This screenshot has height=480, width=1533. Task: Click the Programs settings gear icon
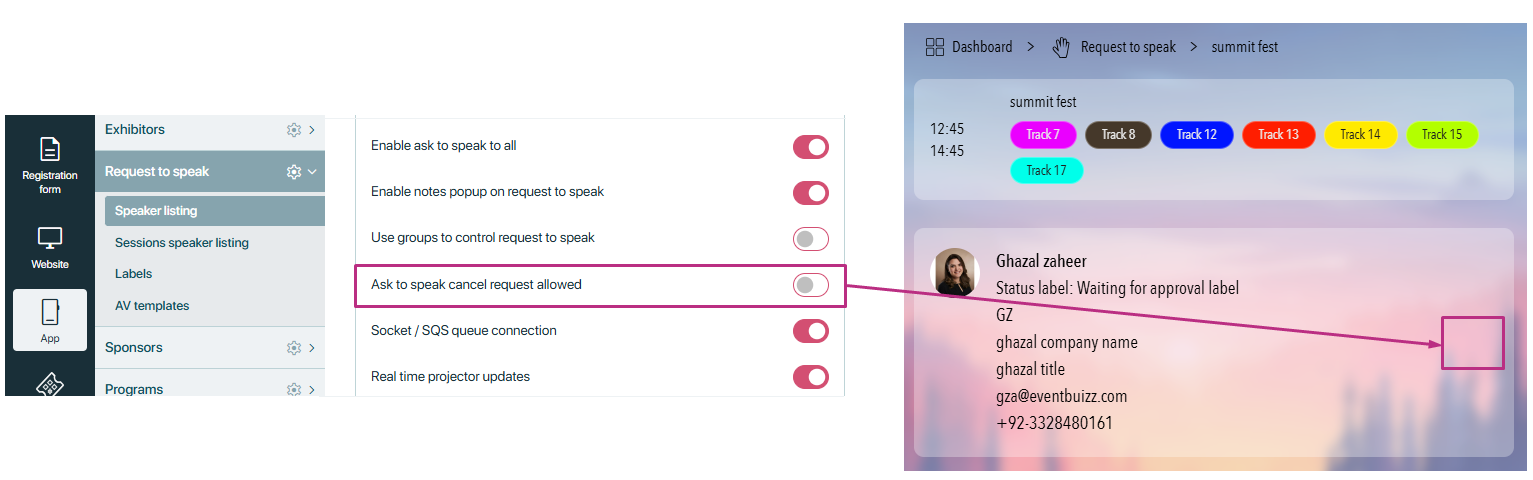point(293,389)
